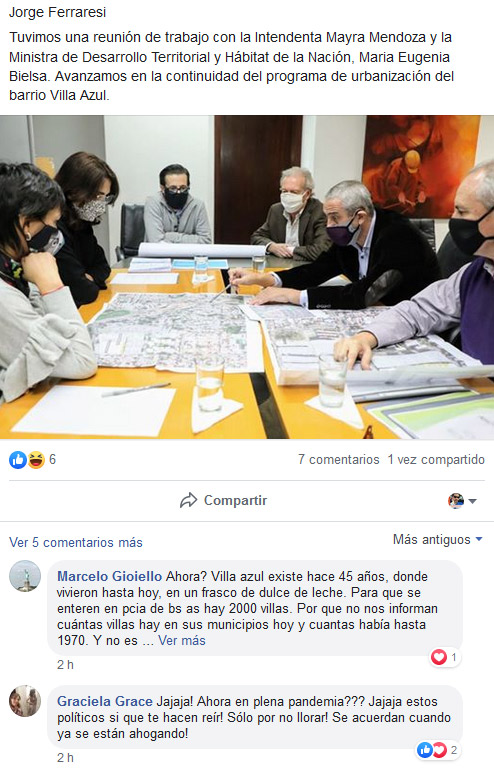This screenshot has width=494, height=768.
Task: Open the 7 comentarios link
Action: 339,459
